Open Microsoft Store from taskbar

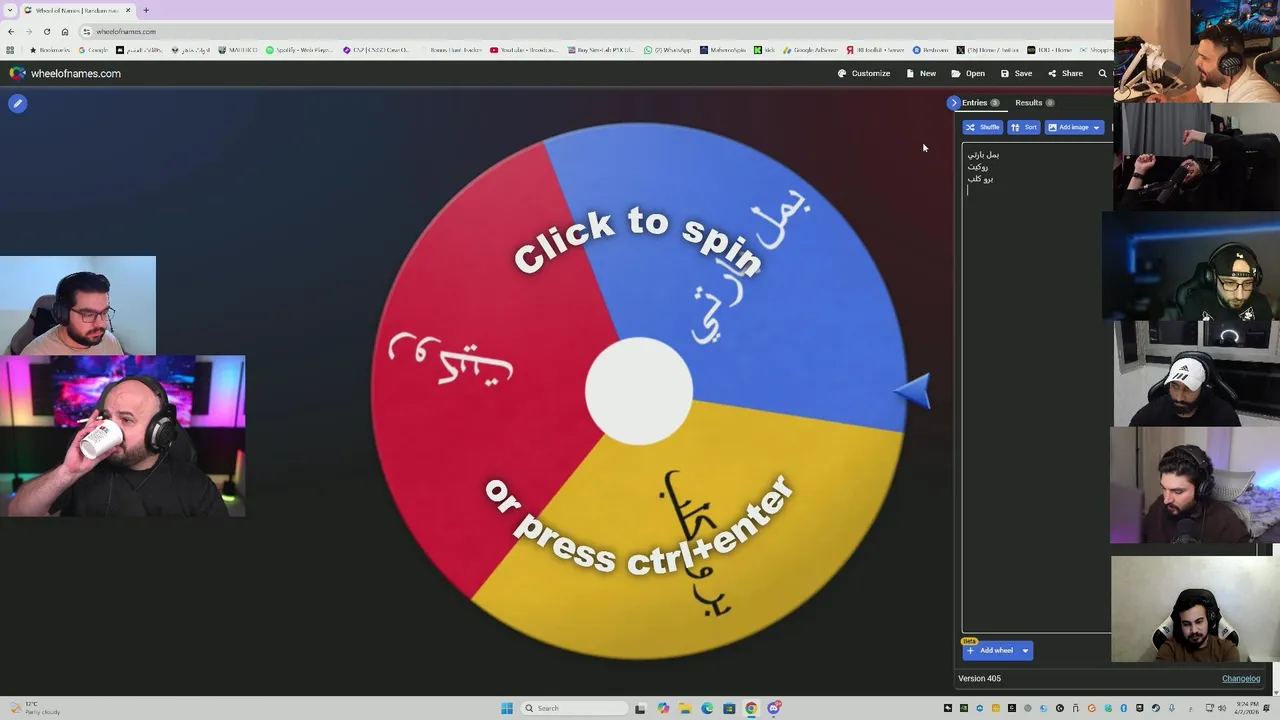click(x=729, y=708)
